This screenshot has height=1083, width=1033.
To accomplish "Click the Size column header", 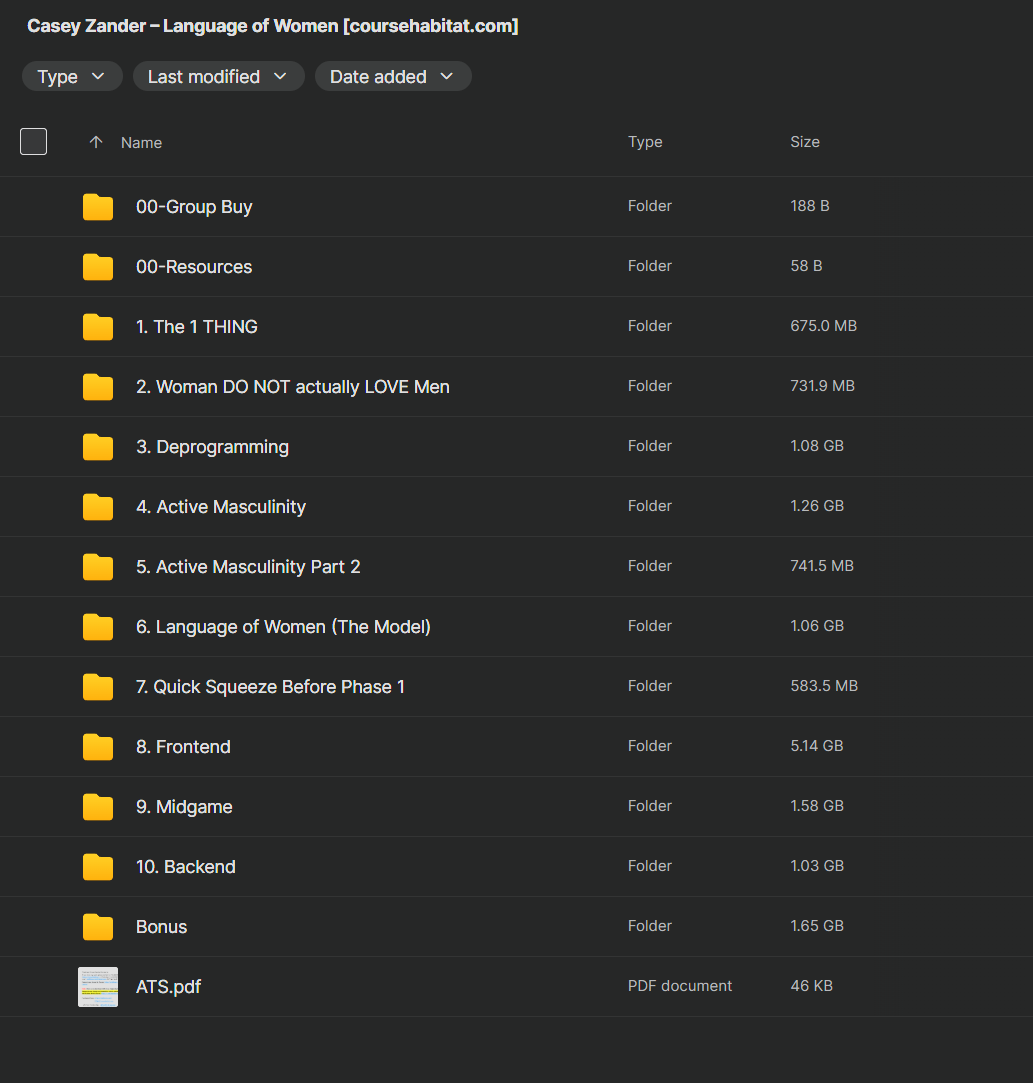I will (804, 142).
